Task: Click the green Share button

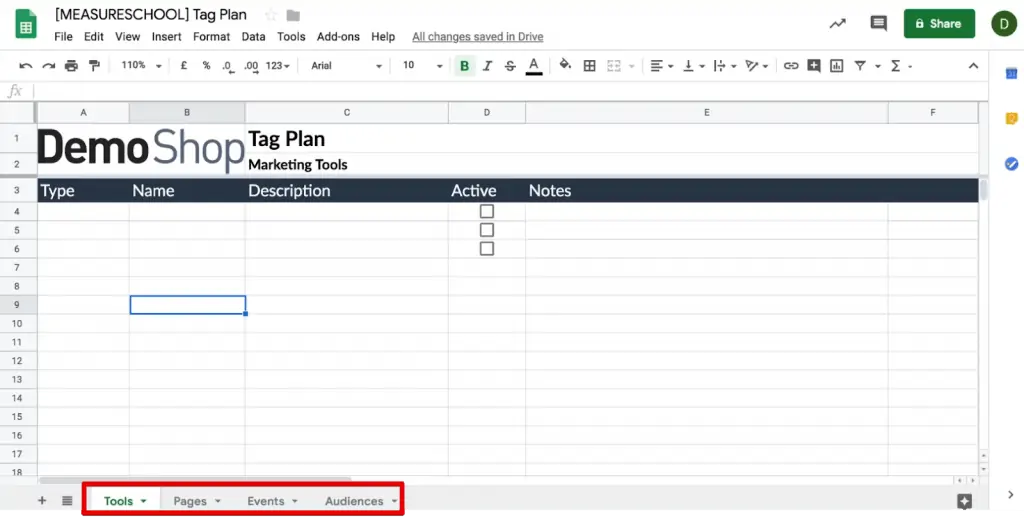Action: coord(939,24)
